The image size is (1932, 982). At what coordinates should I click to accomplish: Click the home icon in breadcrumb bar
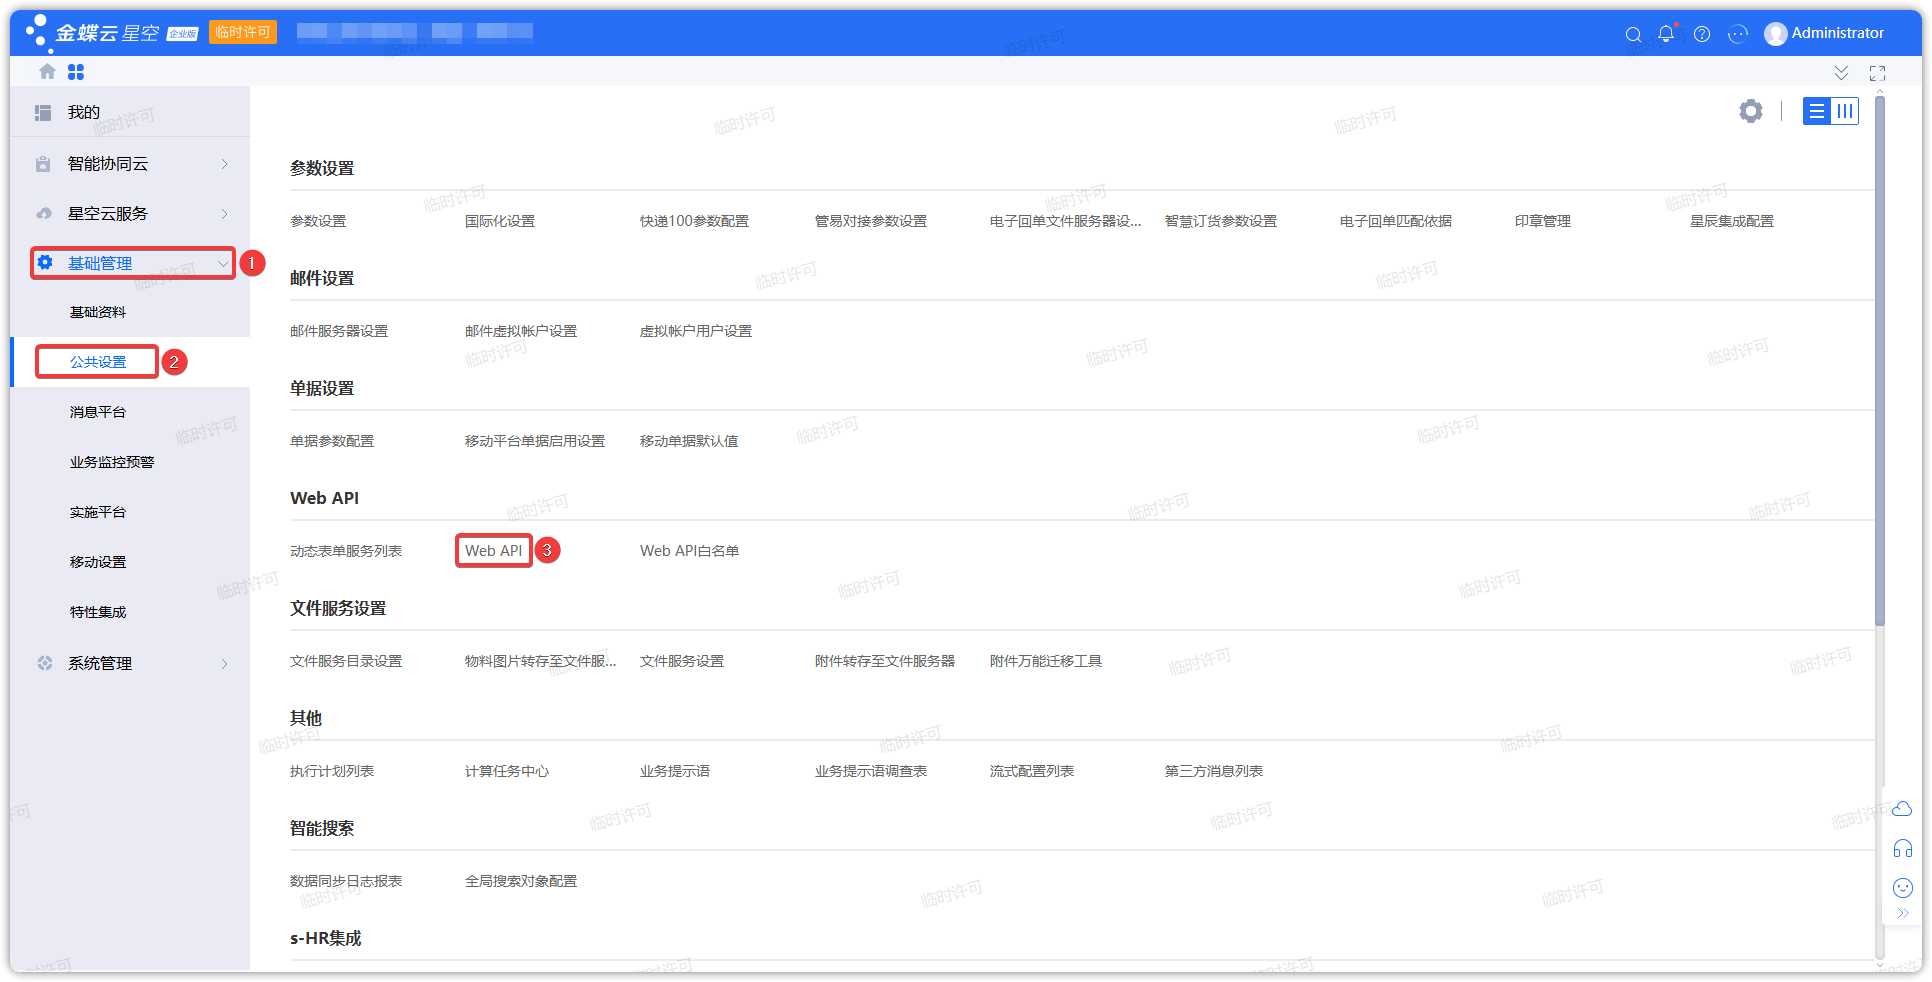47,72
